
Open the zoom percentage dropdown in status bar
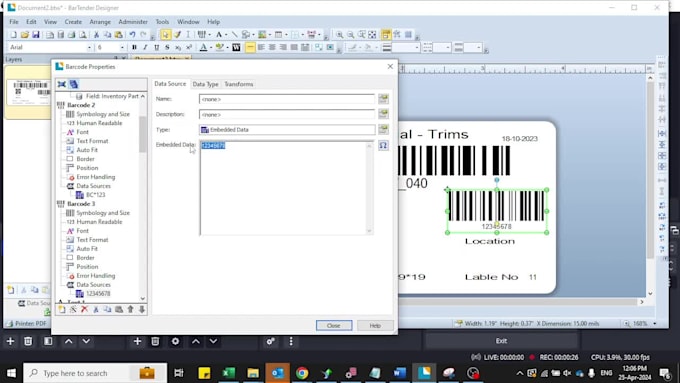pyautogui.click(x=654, y=324)
